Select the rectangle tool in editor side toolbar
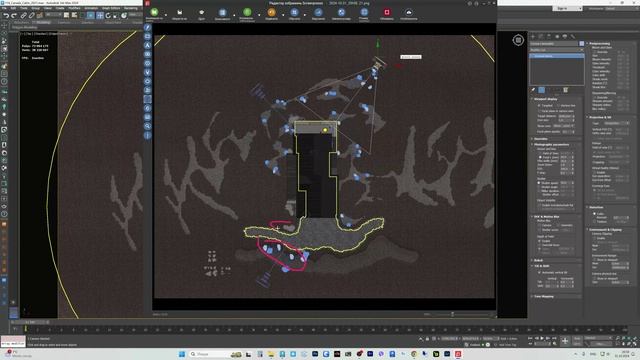Screen dimensions: 640x360 click(148, 36)
